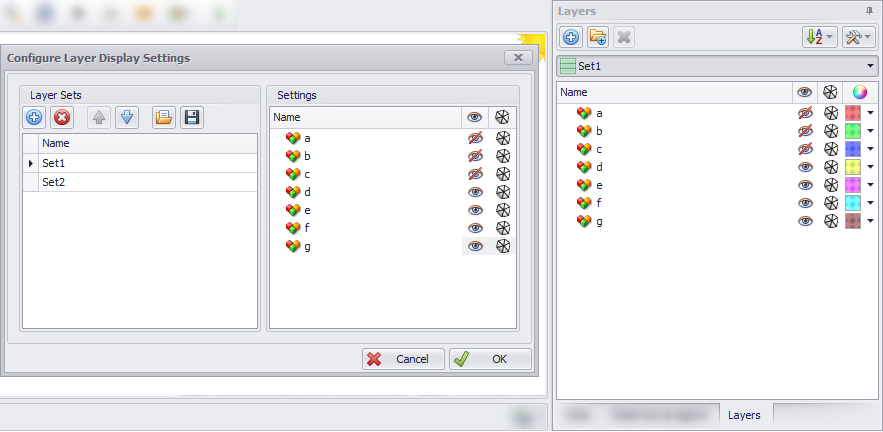
Task: Click OK to confirm settings
Action: point(490,359)
